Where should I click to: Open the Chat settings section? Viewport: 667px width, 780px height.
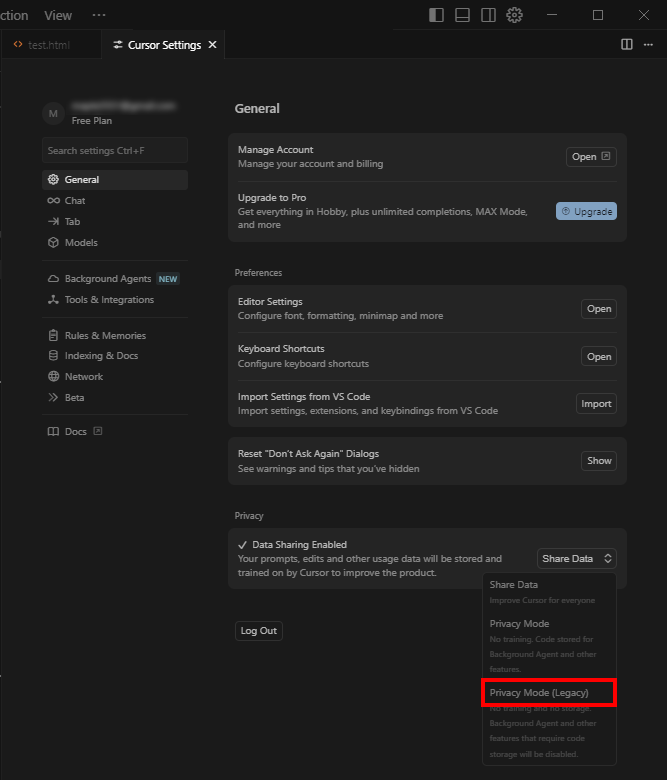tap(115, 200)
